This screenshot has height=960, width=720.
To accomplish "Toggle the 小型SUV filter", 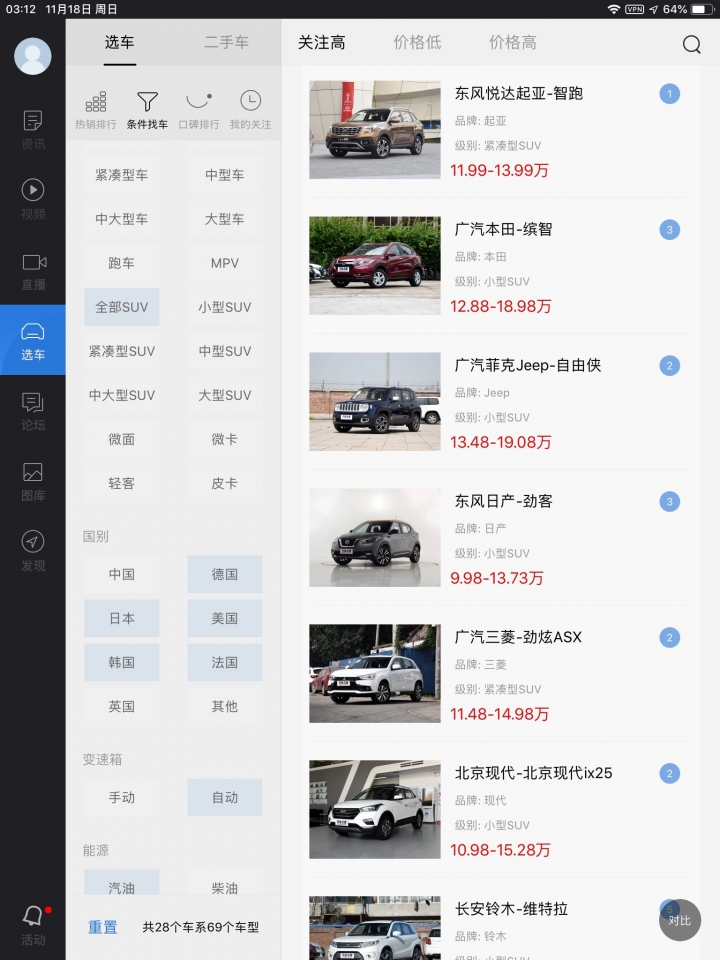I will coord(225,307).
